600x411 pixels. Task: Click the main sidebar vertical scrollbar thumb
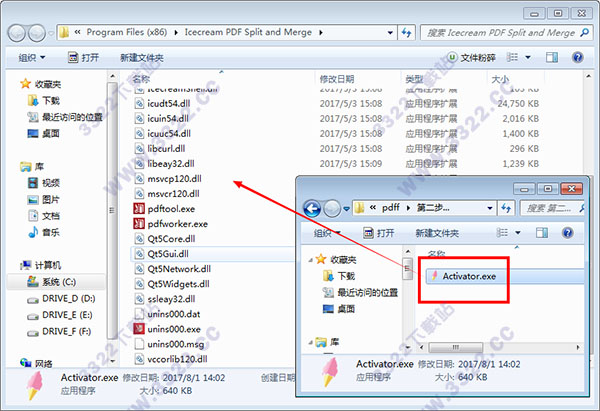coord(112,210)
